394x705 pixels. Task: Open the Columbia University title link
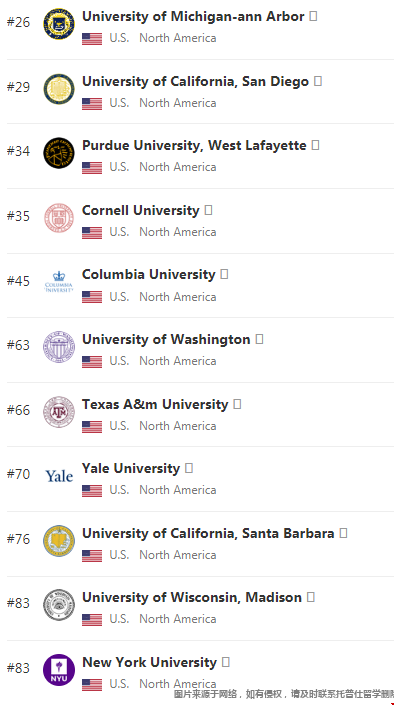[149, 274]
